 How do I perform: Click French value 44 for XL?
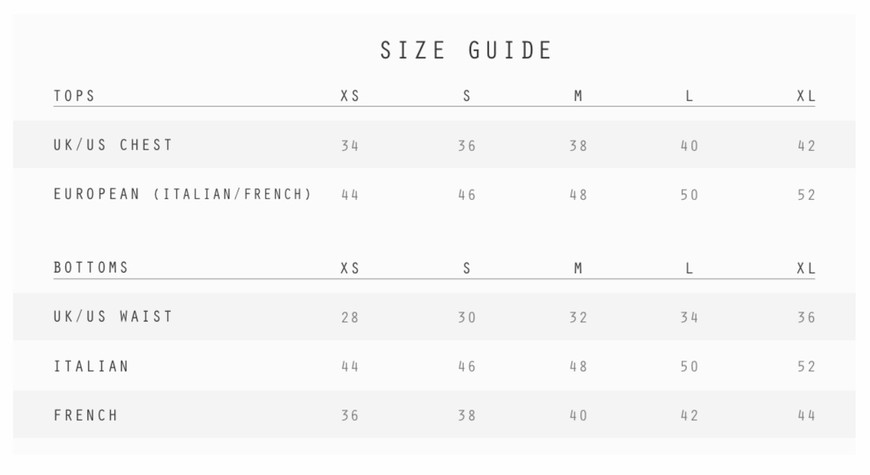806,415
